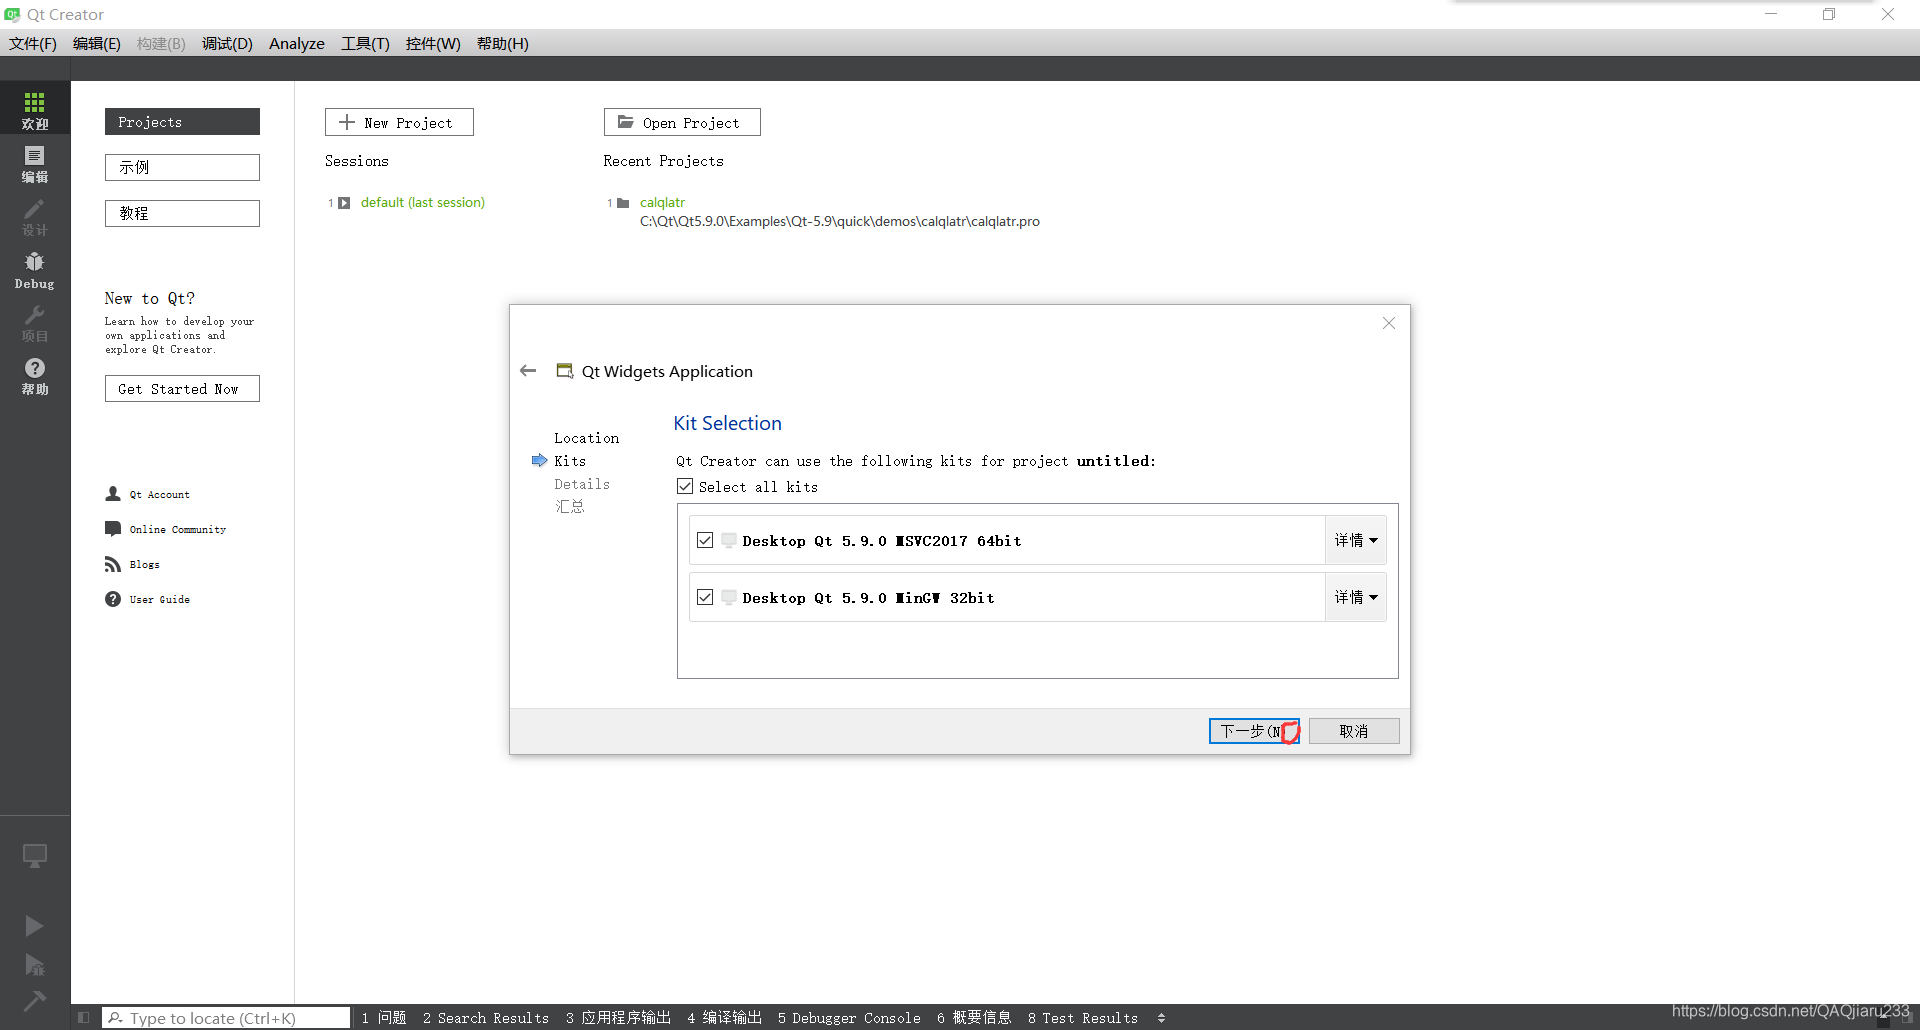Image resolution: width=1920 pixels, height=1030 pixels.
Task: Click the Qt Account person icon
Action: pos(113,494)
